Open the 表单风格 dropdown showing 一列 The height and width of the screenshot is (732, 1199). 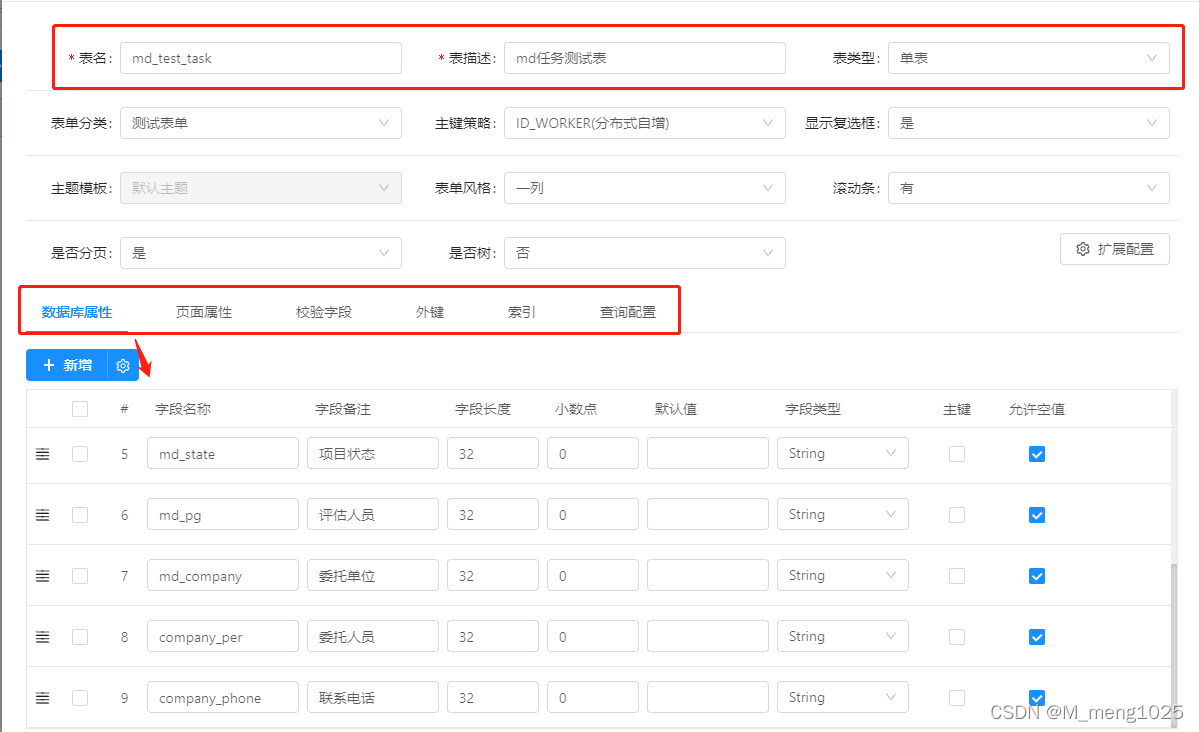[645, 188]
